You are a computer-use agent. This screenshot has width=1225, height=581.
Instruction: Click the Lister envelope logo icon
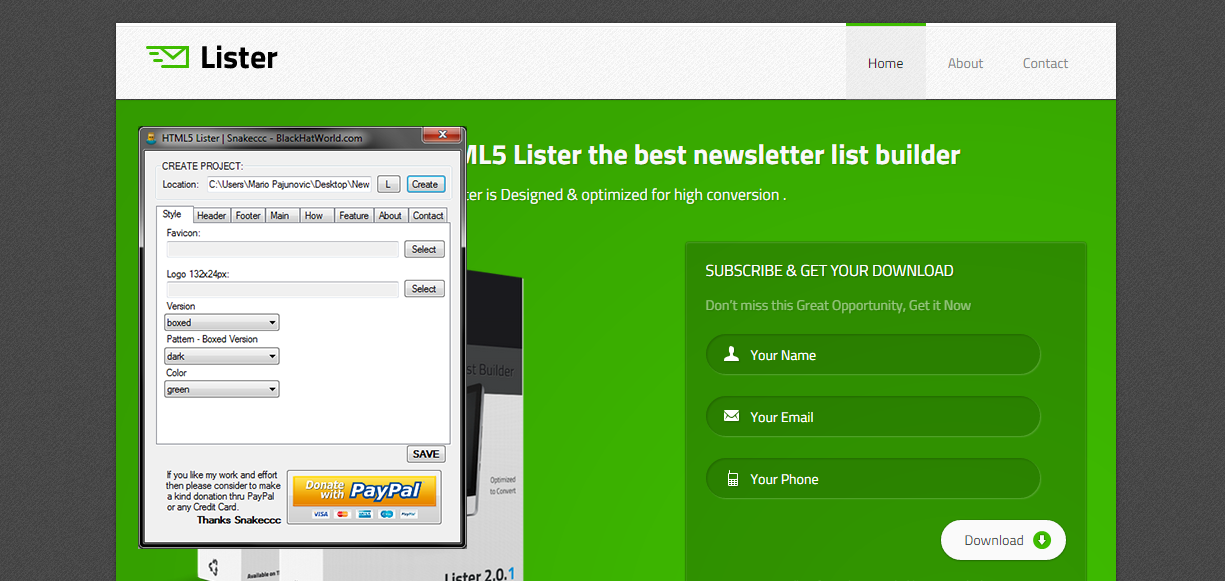167,57
